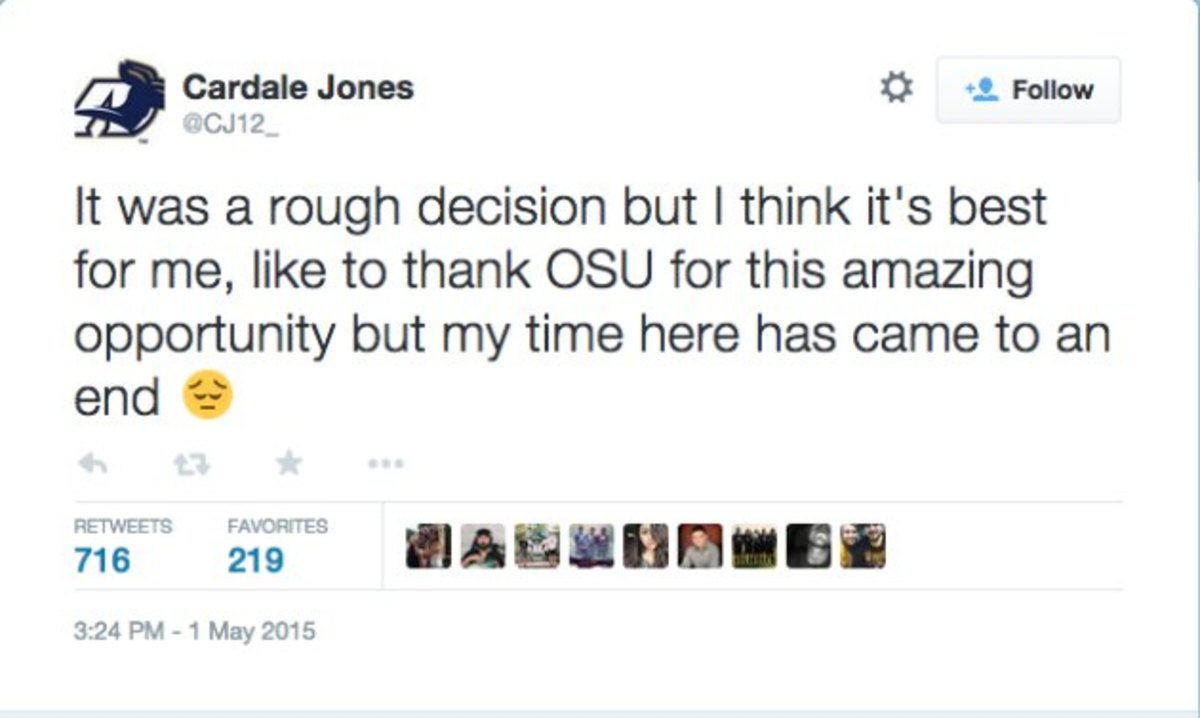Open tweet options from the gear control

895,88
